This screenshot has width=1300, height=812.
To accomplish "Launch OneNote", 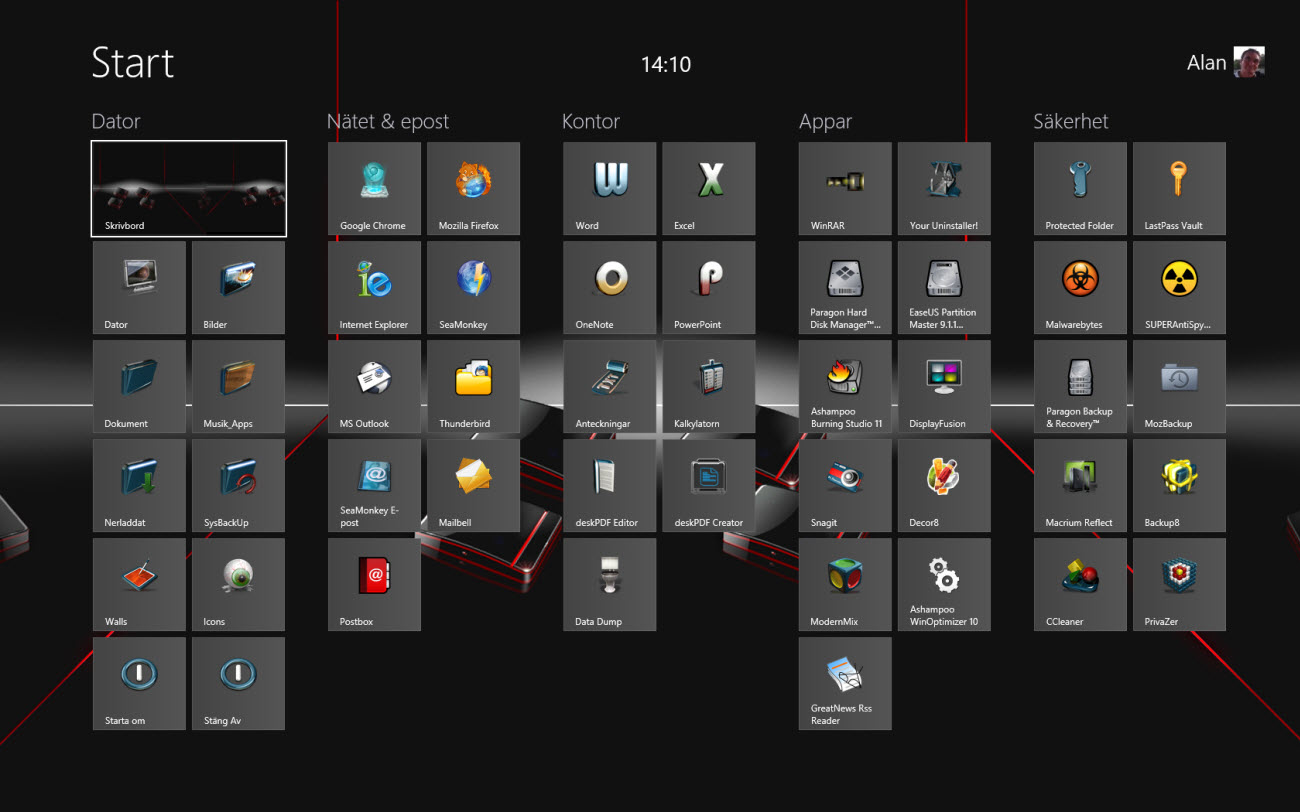I will 610,287.
